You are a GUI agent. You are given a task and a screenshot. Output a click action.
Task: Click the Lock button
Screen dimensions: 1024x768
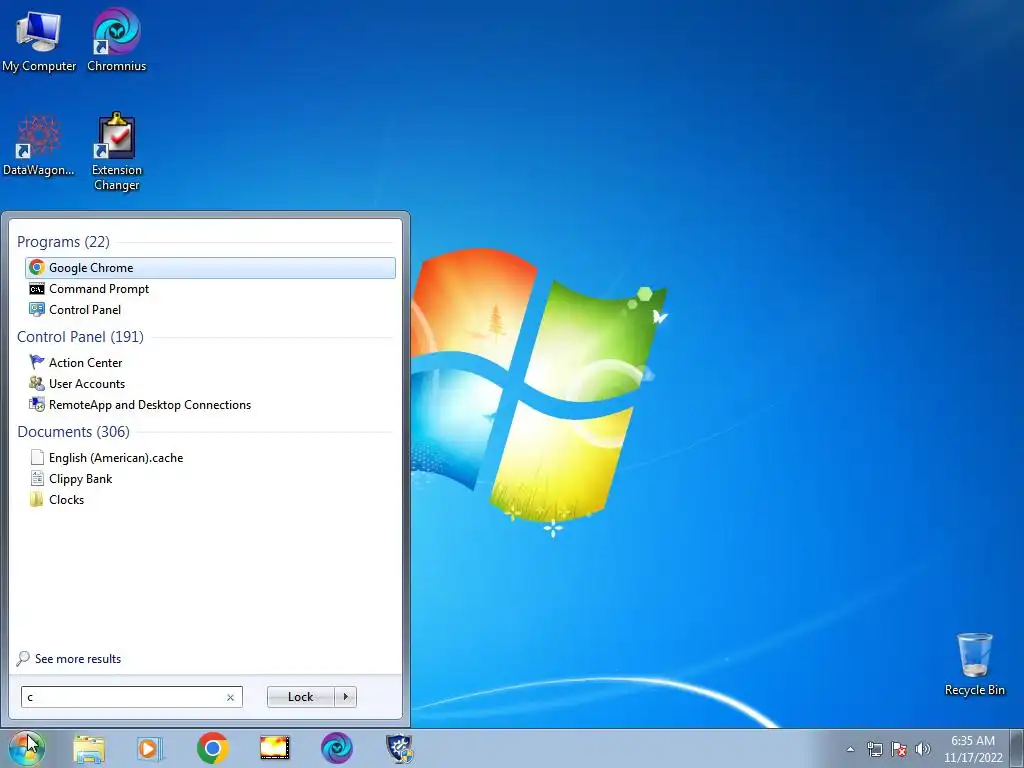coord(300,697)
